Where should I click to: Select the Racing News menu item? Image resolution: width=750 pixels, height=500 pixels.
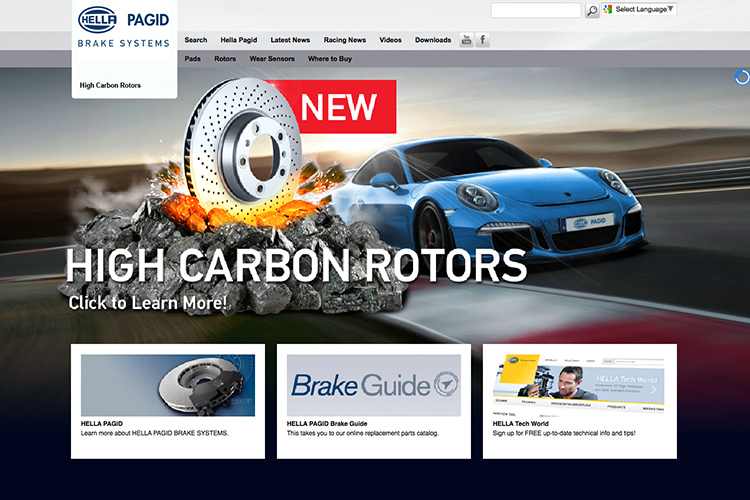344,40
